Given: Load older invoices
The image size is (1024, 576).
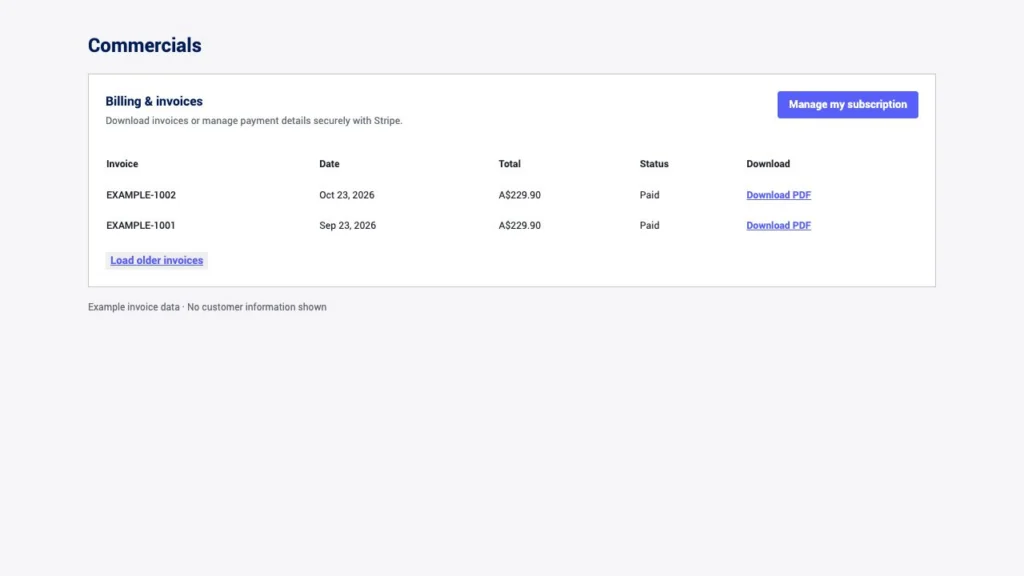Looking at the screenshot, I should (x=157, y=260).
